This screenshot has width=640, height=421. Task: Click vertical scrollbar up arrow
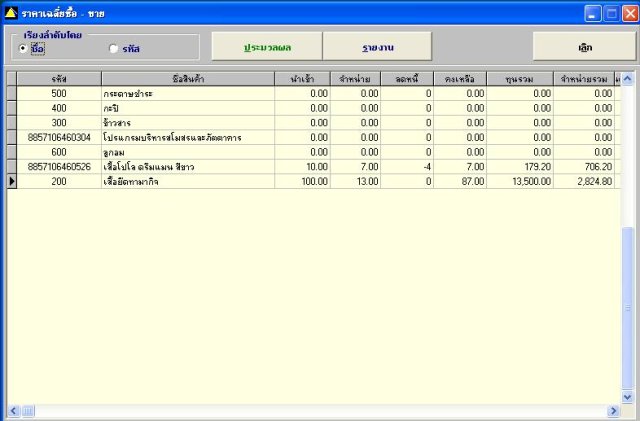pos(627,78)
